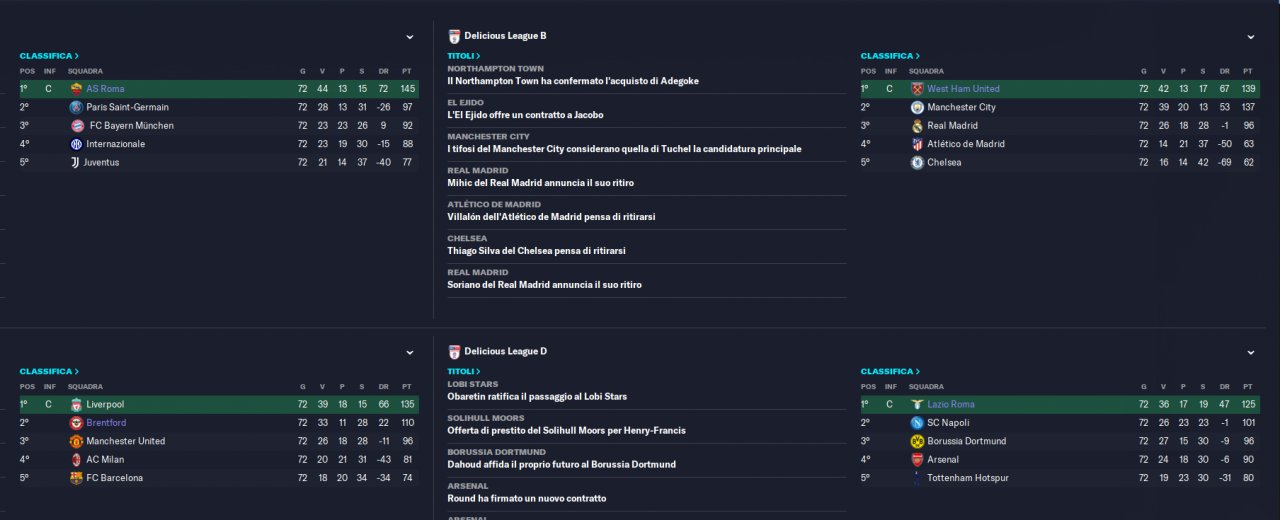Click the Delicious League D logo icon
1280x520 pixels.
tap(455, 352)
